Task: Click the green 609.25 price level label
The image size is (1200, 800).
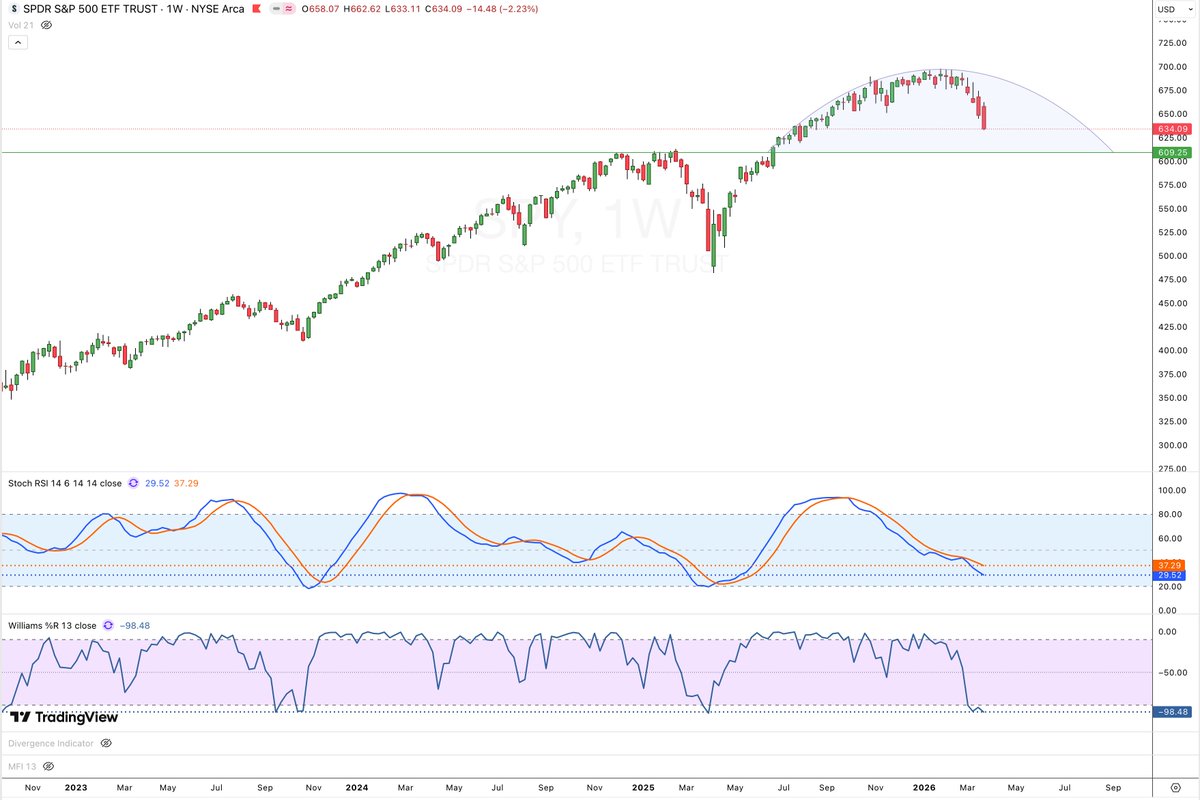Action: click(1171, 152)
